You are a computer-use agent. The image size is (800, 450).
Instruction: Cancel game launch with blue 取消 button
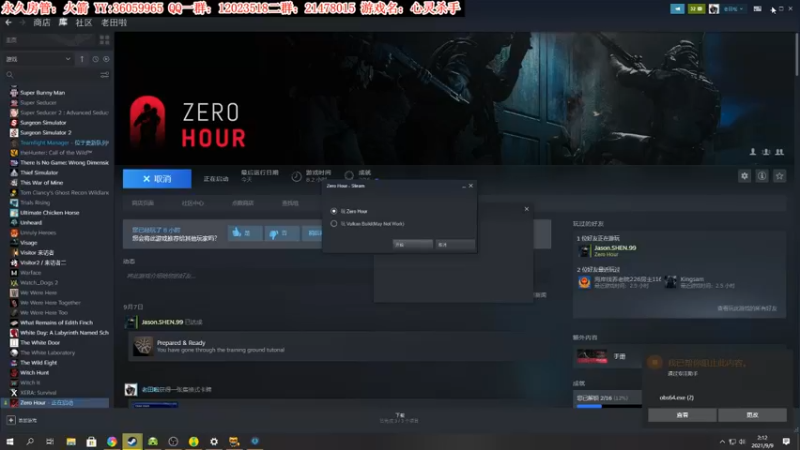[x=157, y=179]
